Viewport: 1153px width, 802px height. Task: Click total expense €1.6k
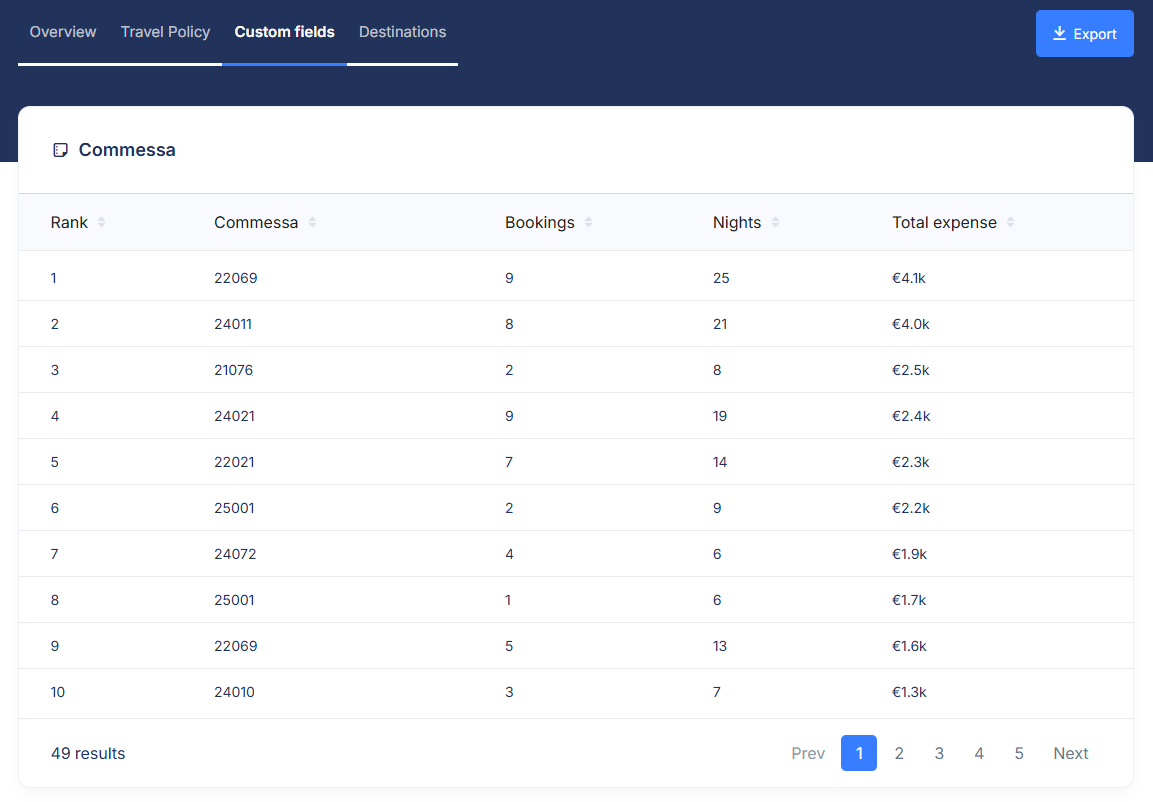pyautogui.click(x=910, y=646)
